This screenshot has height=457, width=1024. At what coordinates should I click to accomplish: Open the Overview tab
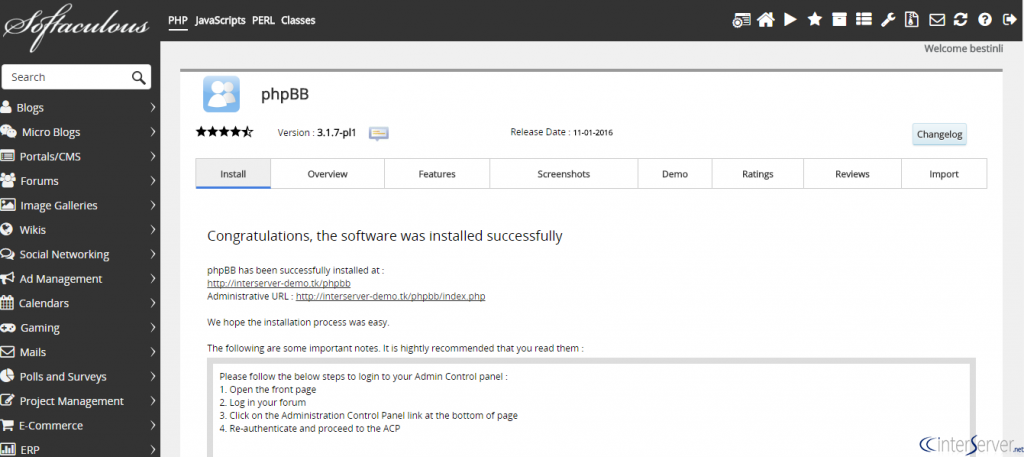pos(327,174)
